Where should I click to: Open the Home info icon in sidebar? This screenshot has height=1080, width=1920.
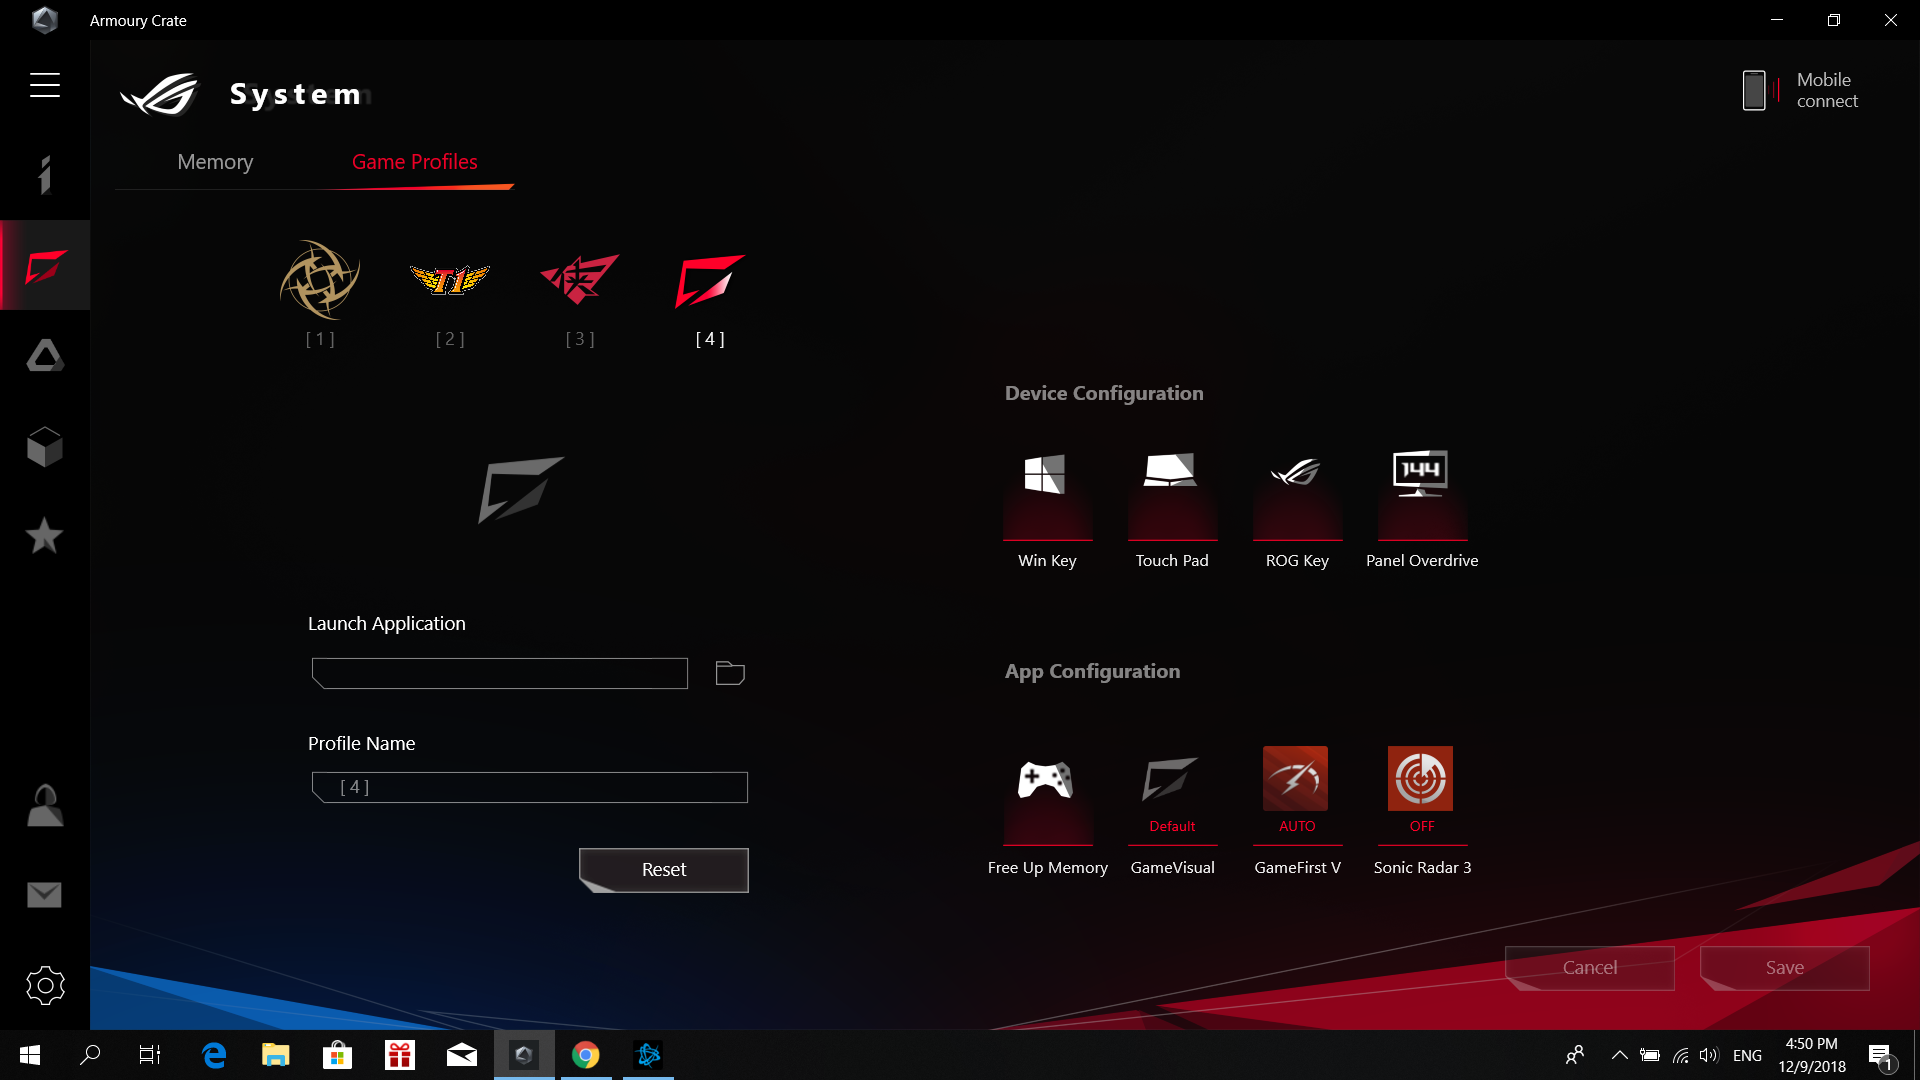pyautogui.click(x=44, y=175)
